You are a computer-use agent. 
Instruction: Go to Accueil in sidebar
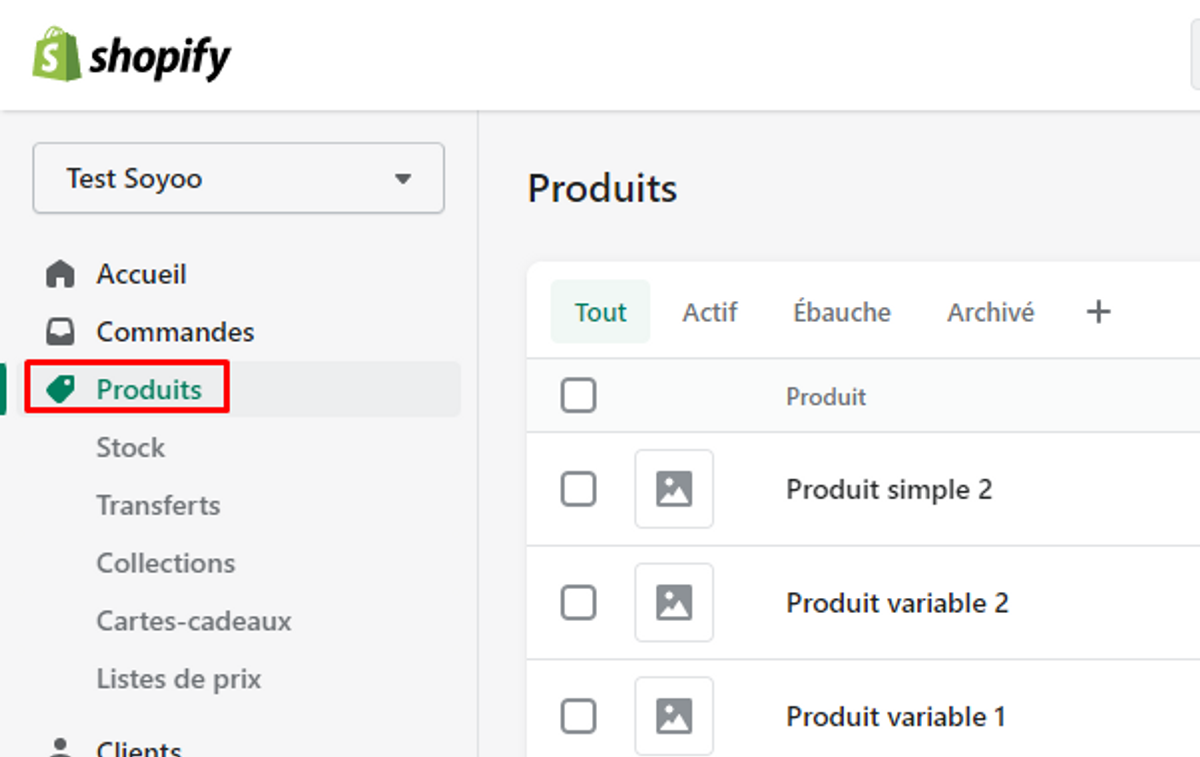pos(141,274)
